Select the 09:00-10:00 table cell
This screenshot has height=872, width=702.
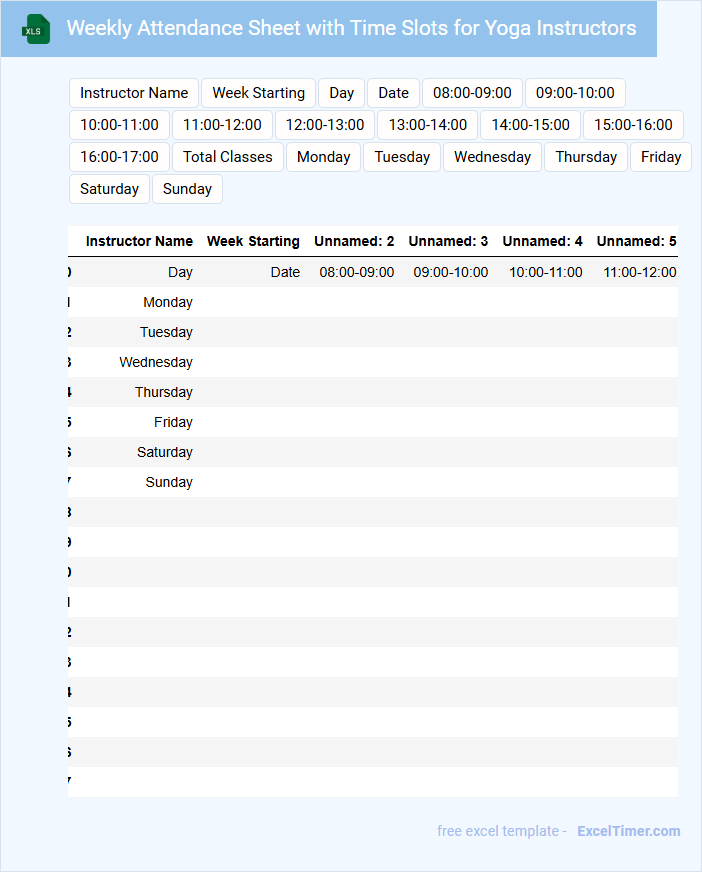click(451, 272)
